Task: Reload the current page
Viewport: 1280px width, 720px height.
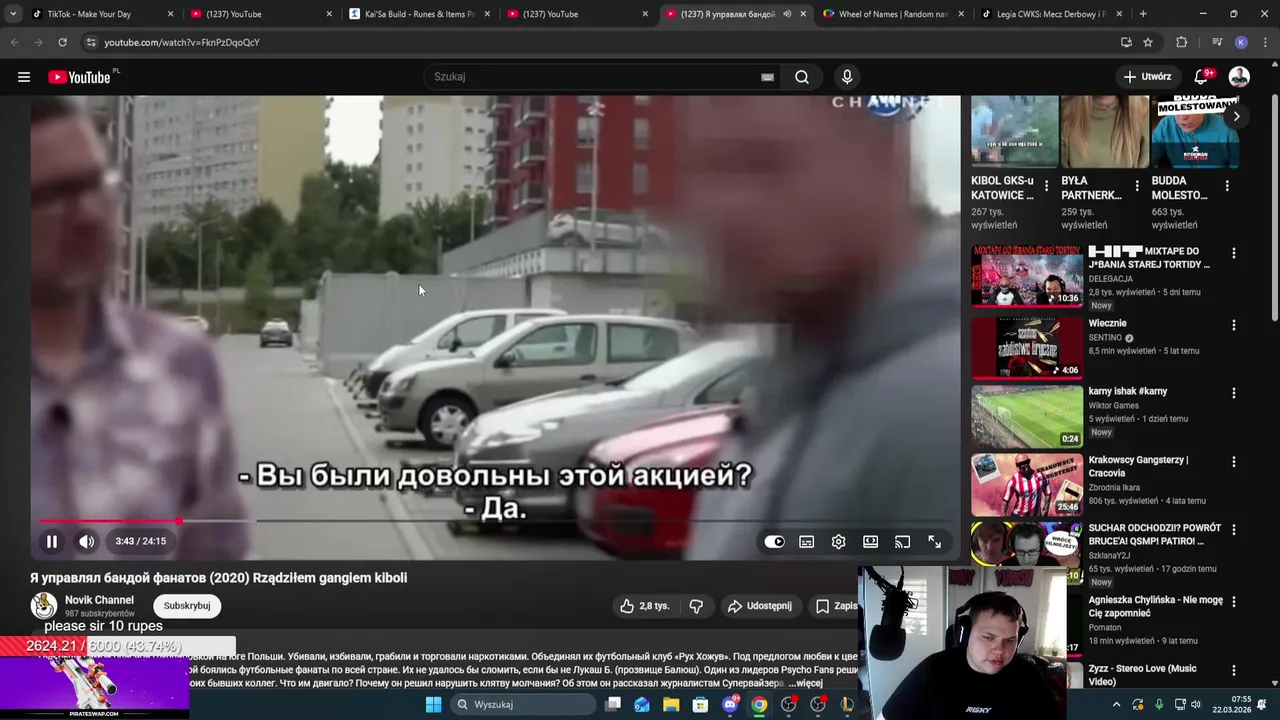Action: pyautogui.click(x=62, y=42)
